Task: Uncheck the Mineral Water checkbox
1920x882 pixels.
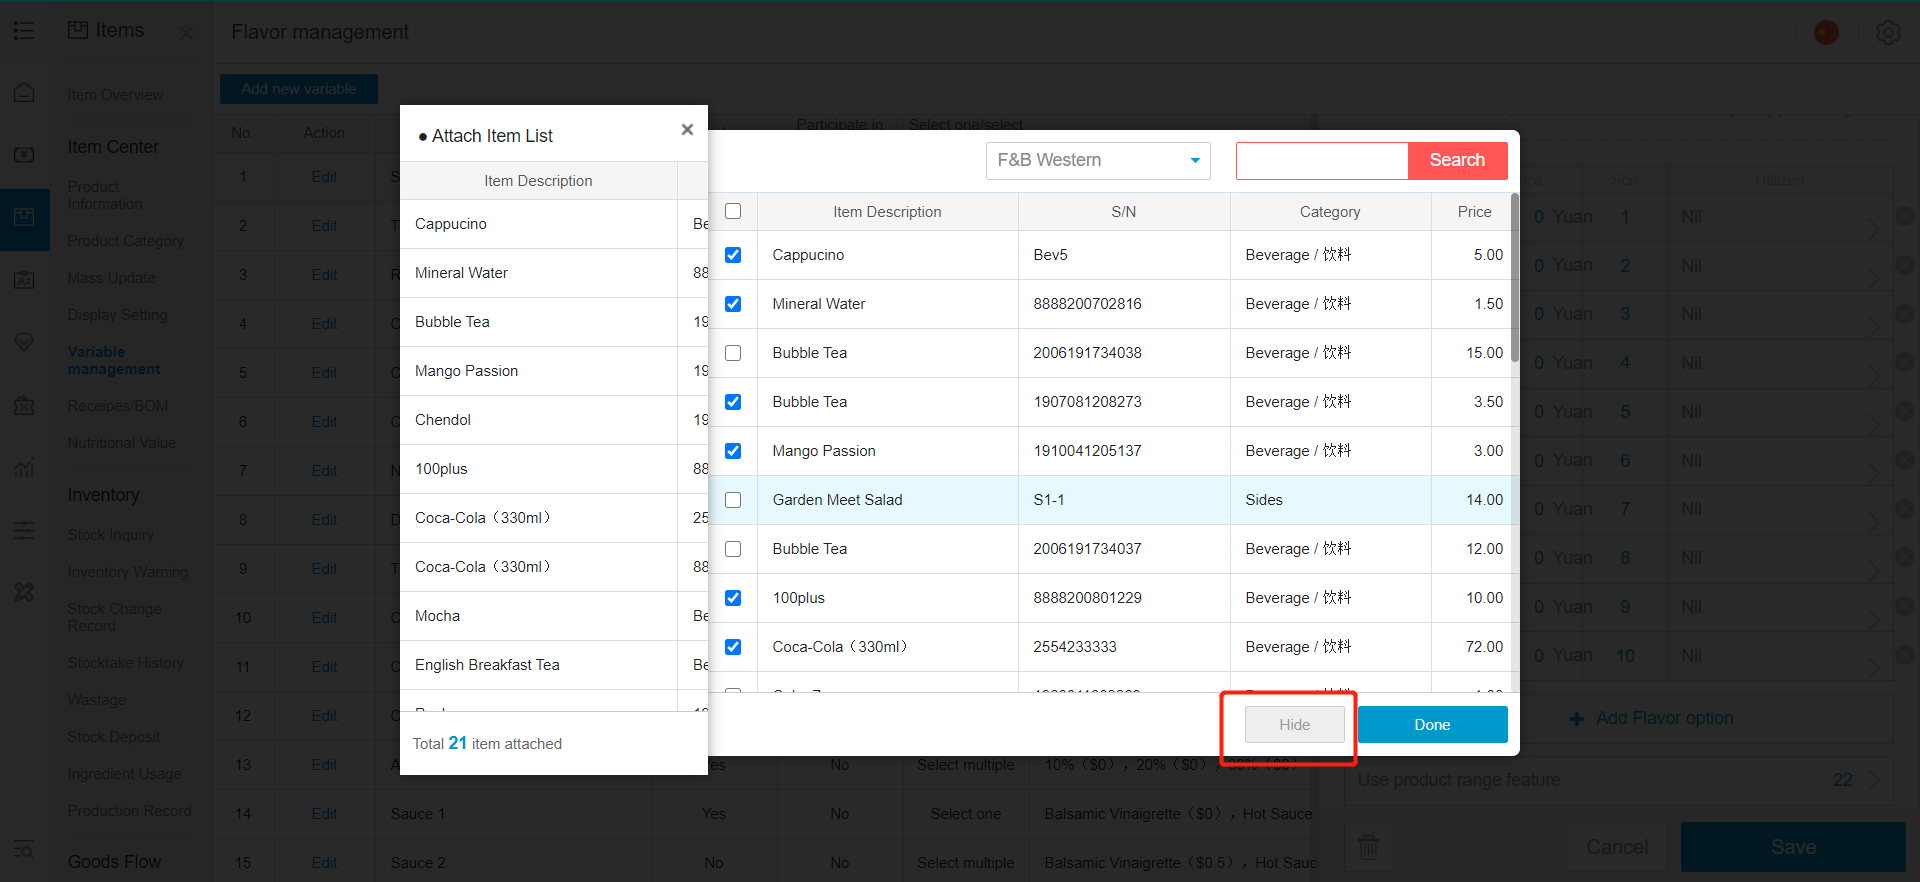Action: [733, 304]
